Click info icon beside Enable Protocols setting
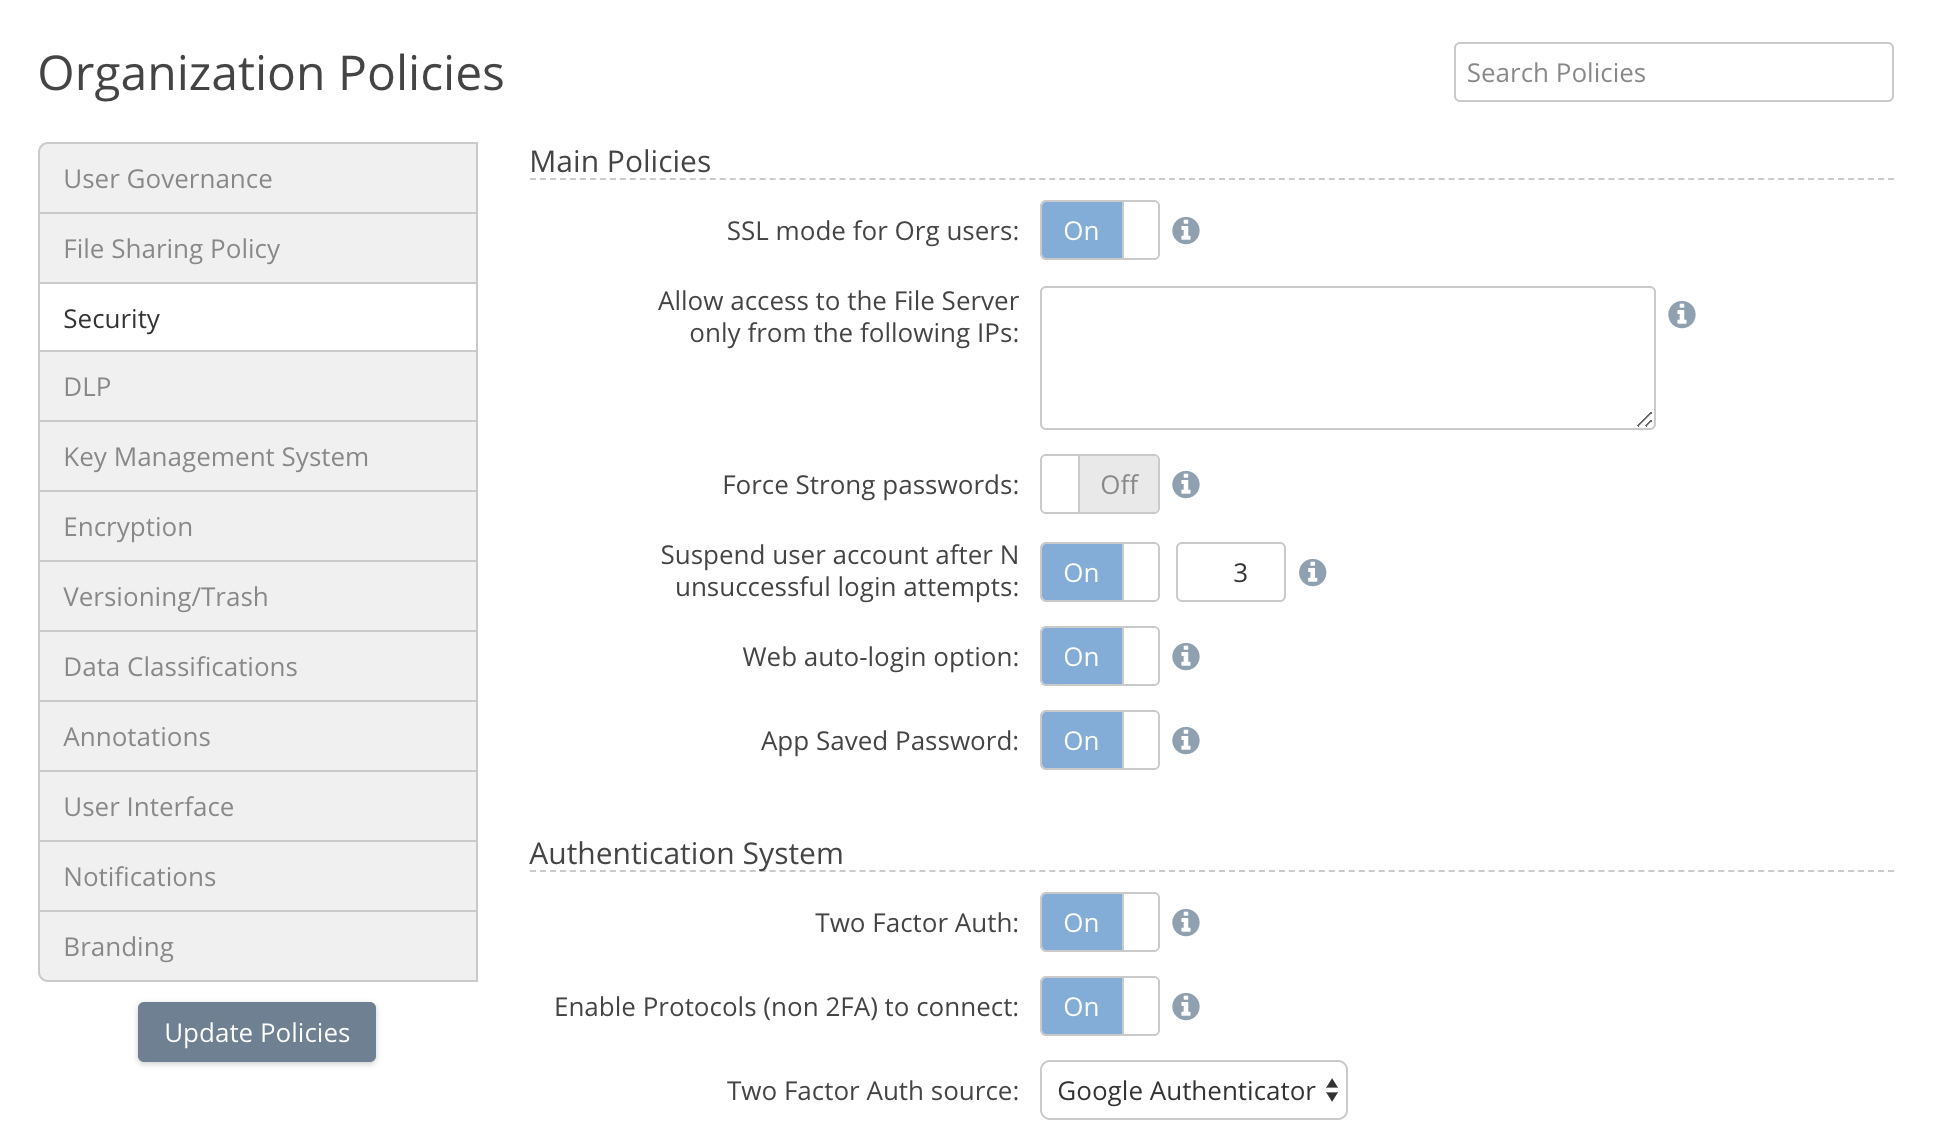Screen dimensions: 1938x1136 click(1186, 1007)
